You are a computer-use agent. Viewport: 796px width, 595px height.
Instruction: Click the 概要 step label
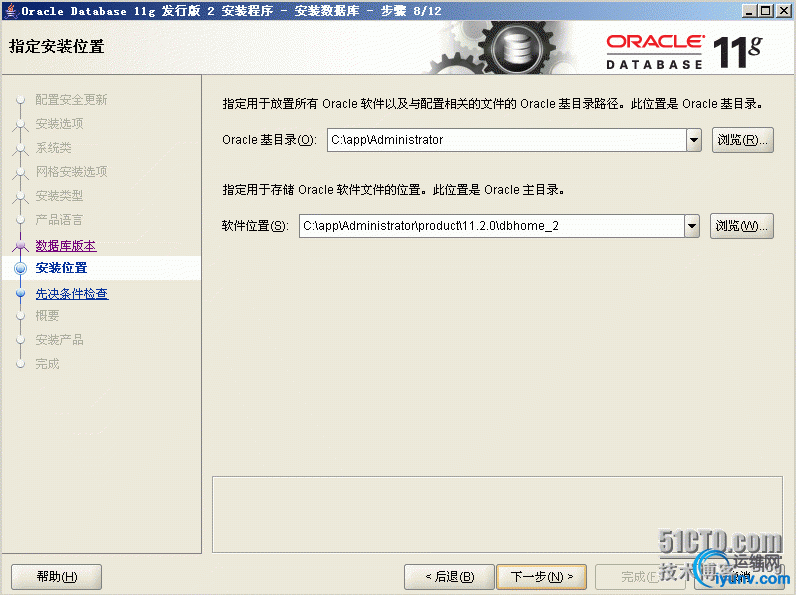click(47, 316)
